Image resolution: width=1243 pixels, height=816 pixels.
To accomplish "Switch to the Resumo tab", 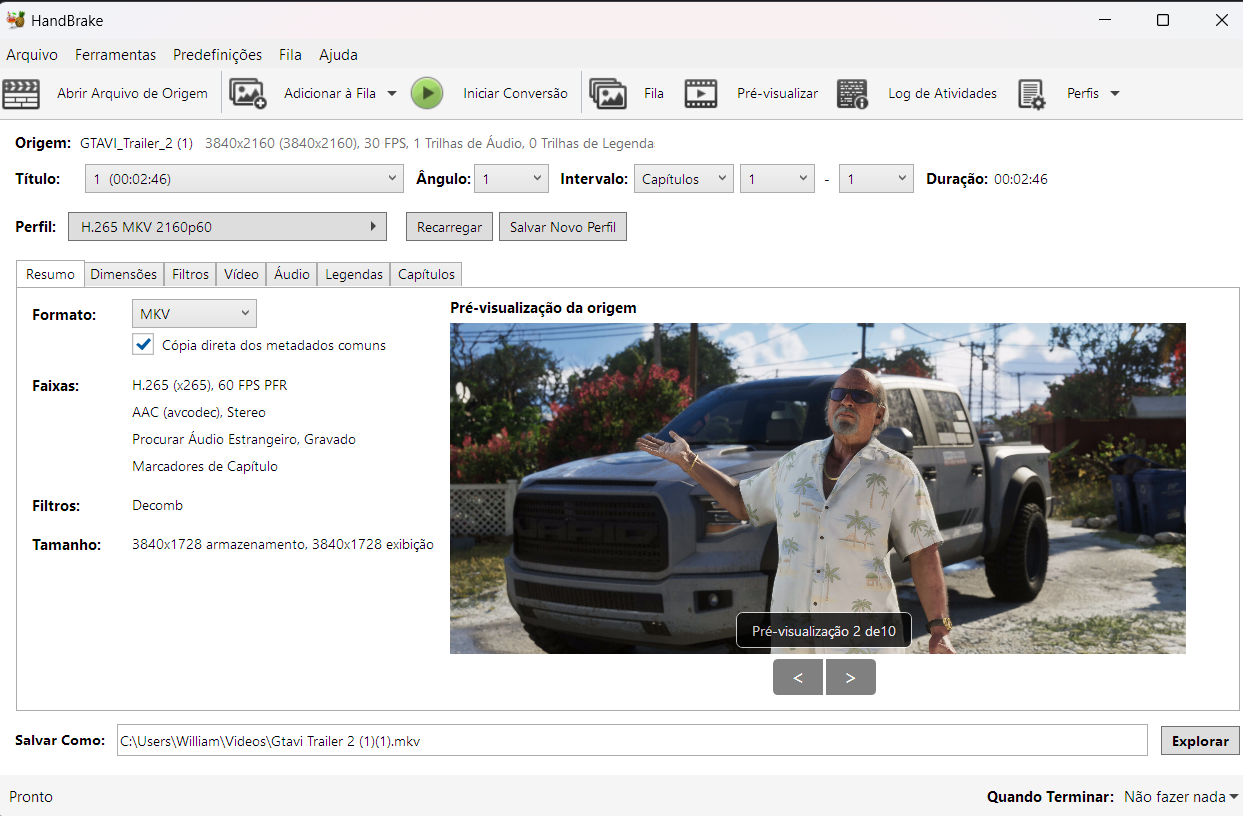I will pyautogui.click(x=50, y=274).
